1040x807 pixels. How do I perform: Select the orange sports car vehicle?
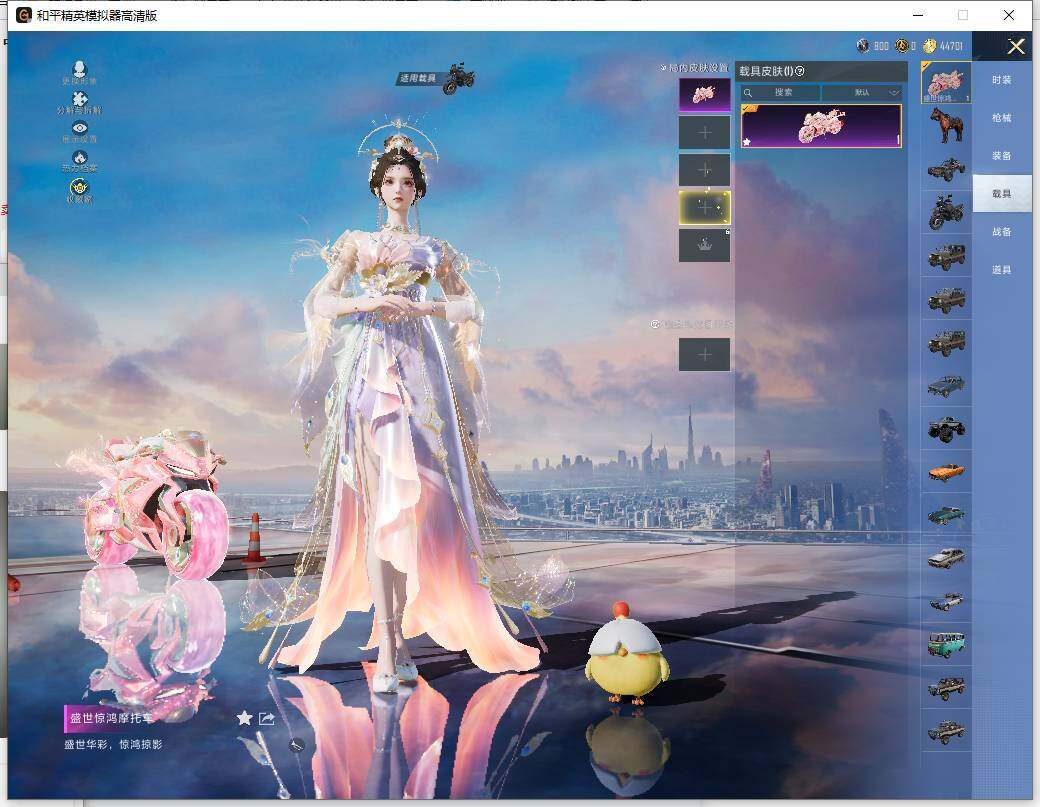(x=946, y=473)
